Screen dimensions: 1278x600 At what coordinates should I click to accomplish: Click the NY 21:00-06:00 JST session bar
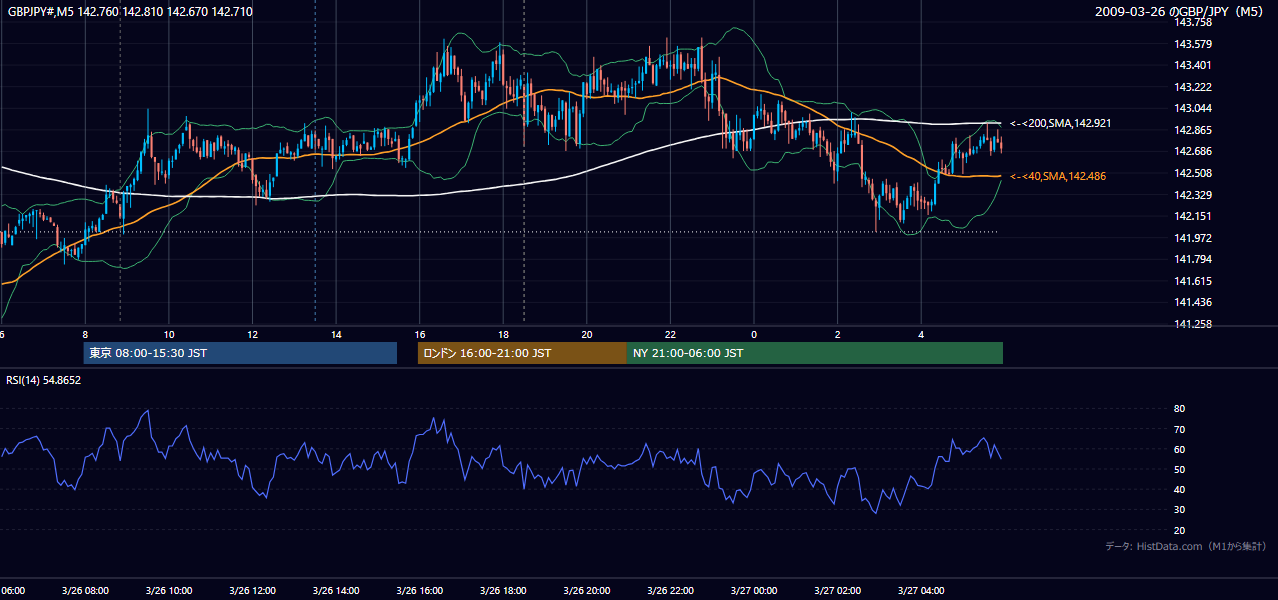tap(815, 353)
